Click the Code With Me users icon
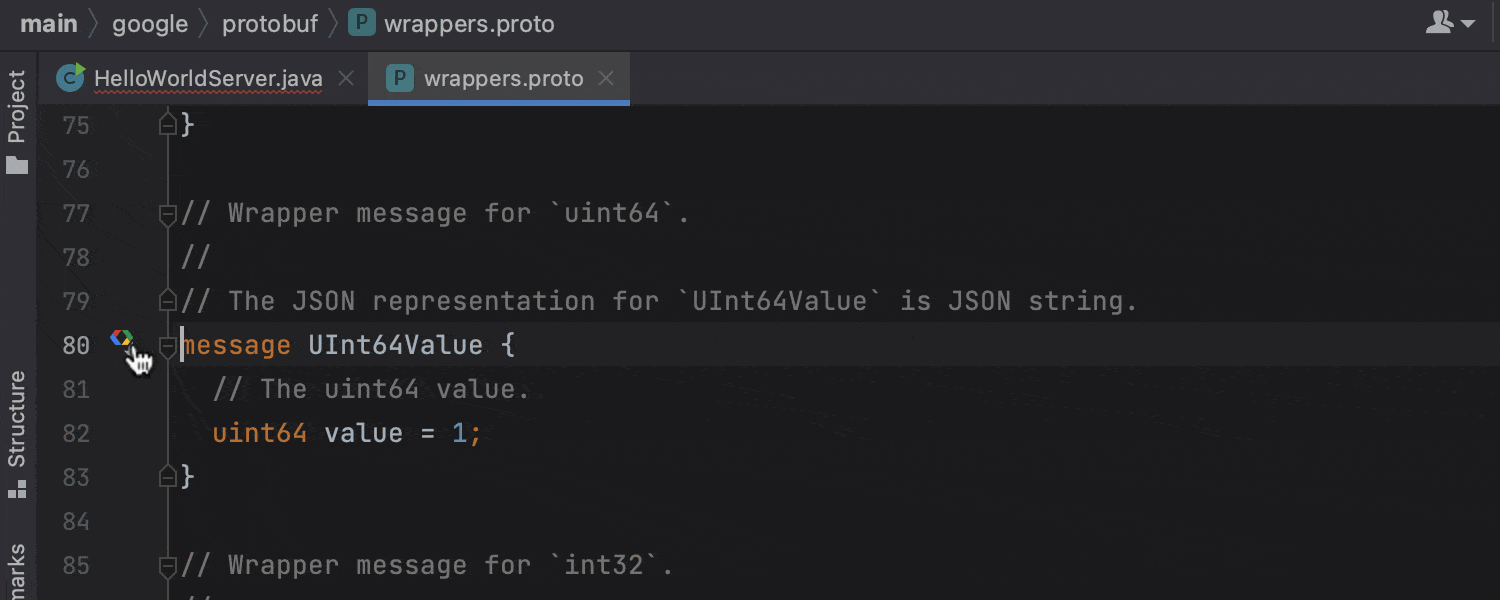The height and width of the screenshot is (600, 1500). [1437, 22]
